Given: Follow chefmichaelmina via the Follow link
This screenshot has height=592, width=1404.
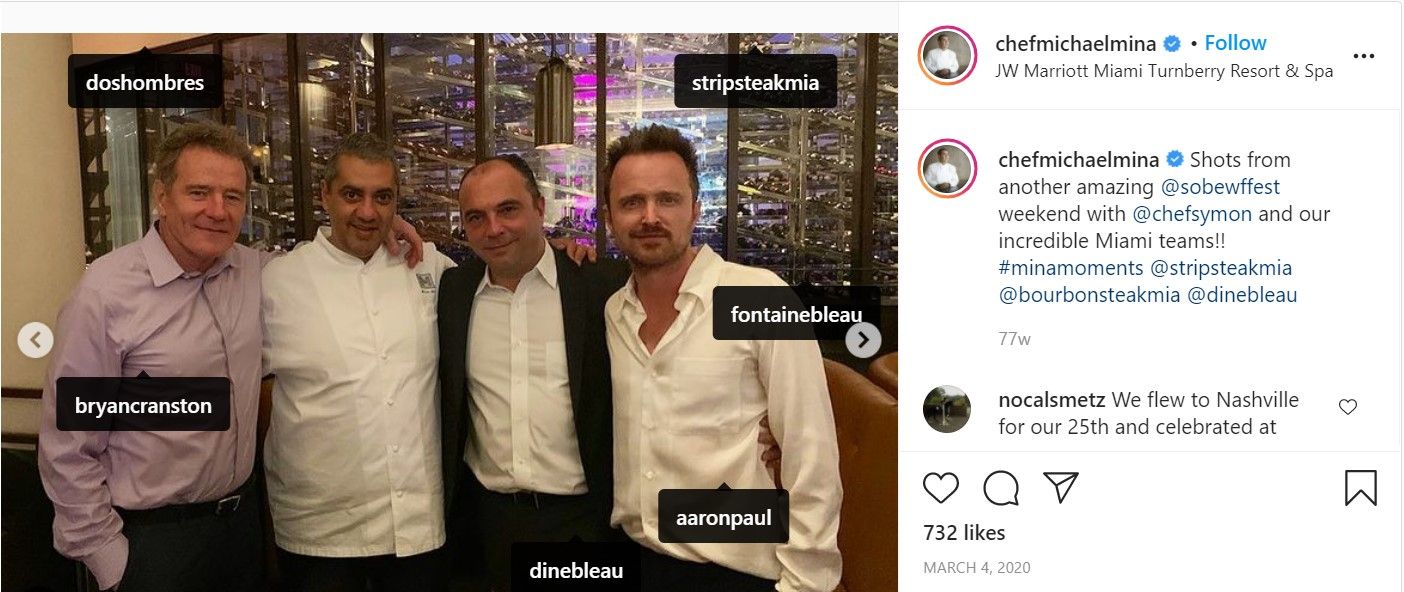Looking at the screenshot, I should click(x=1236, y=42).
